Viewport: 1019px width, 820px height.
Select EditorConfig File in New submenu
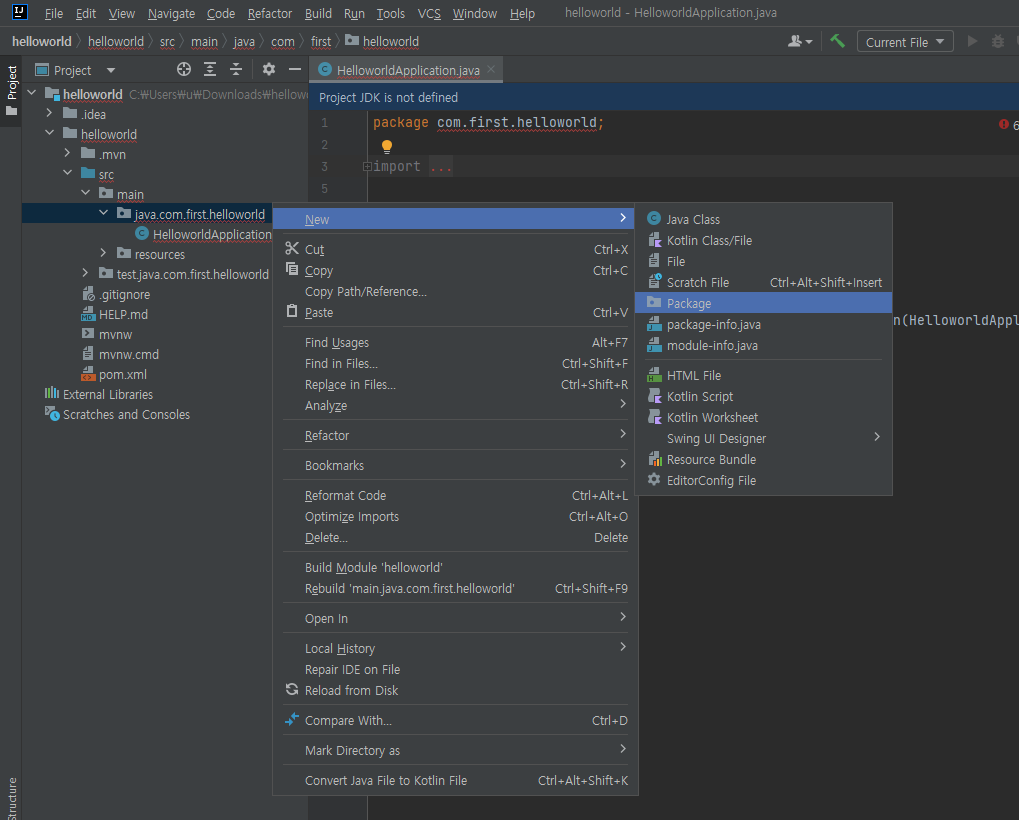(763, 481)
